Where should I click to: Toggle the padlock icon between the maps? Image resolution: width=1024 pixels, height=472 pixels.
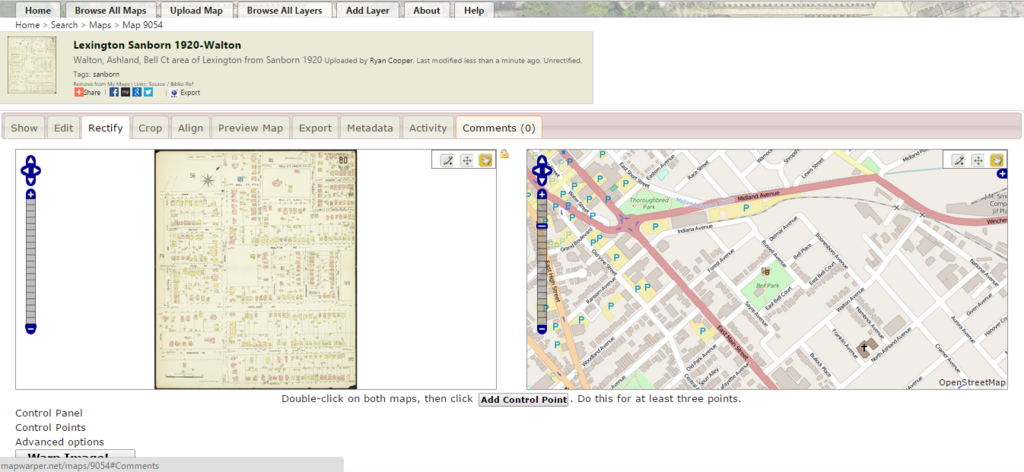tap(504, 154)
